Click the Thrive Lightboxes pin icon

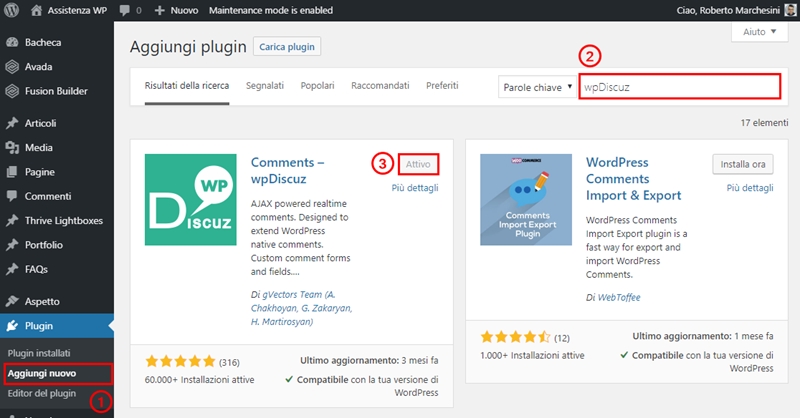coord(12,220)
